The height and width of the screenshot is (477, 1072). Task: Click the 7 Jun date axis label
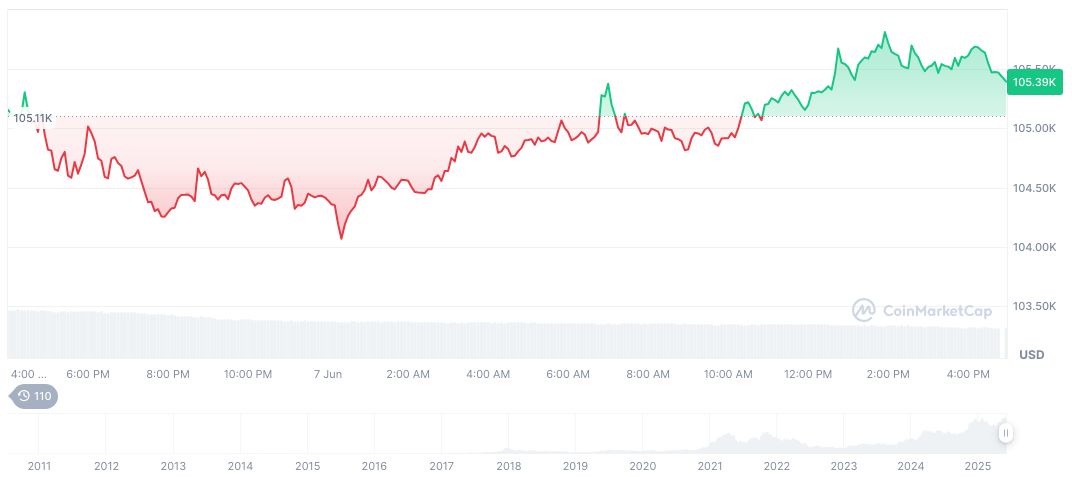(328, 374)
